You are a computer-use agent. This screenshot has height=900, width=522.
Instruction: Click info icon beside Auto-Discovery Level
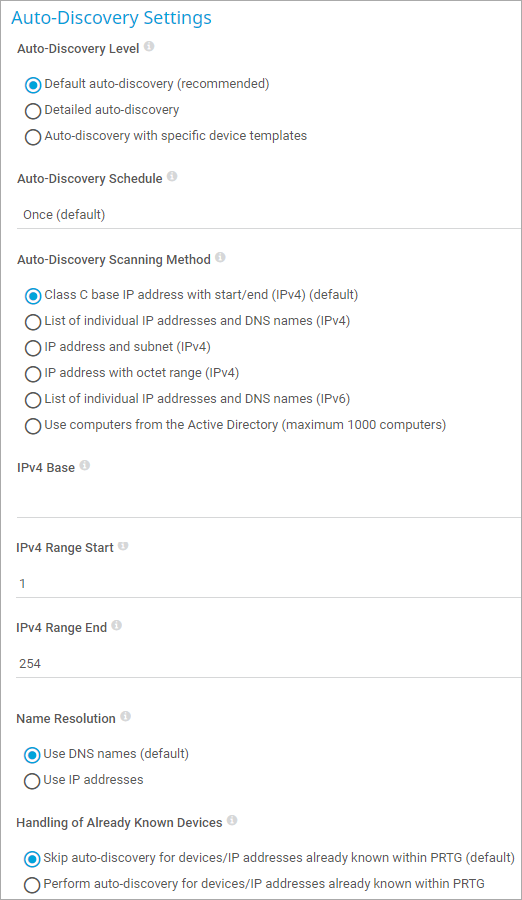coord(149,46)
